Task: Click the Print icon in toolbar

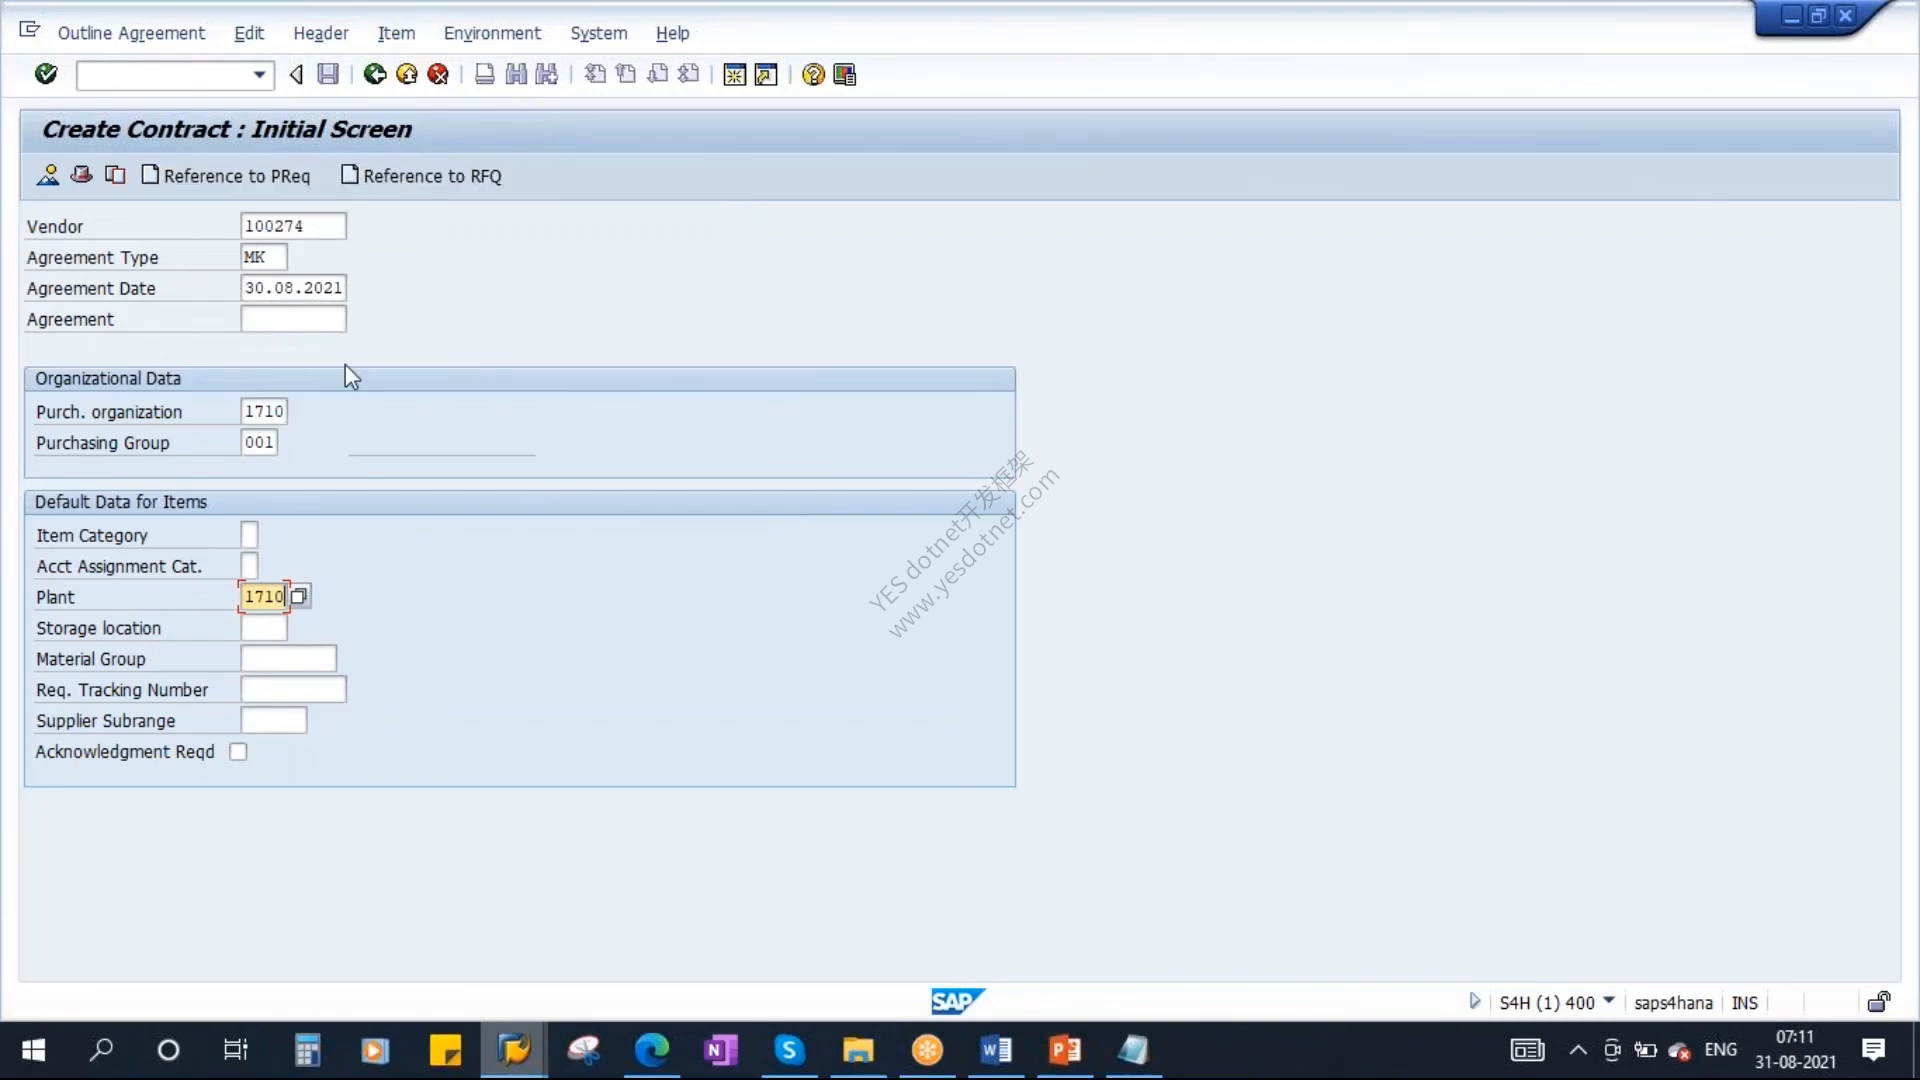Action: (485, 74)
